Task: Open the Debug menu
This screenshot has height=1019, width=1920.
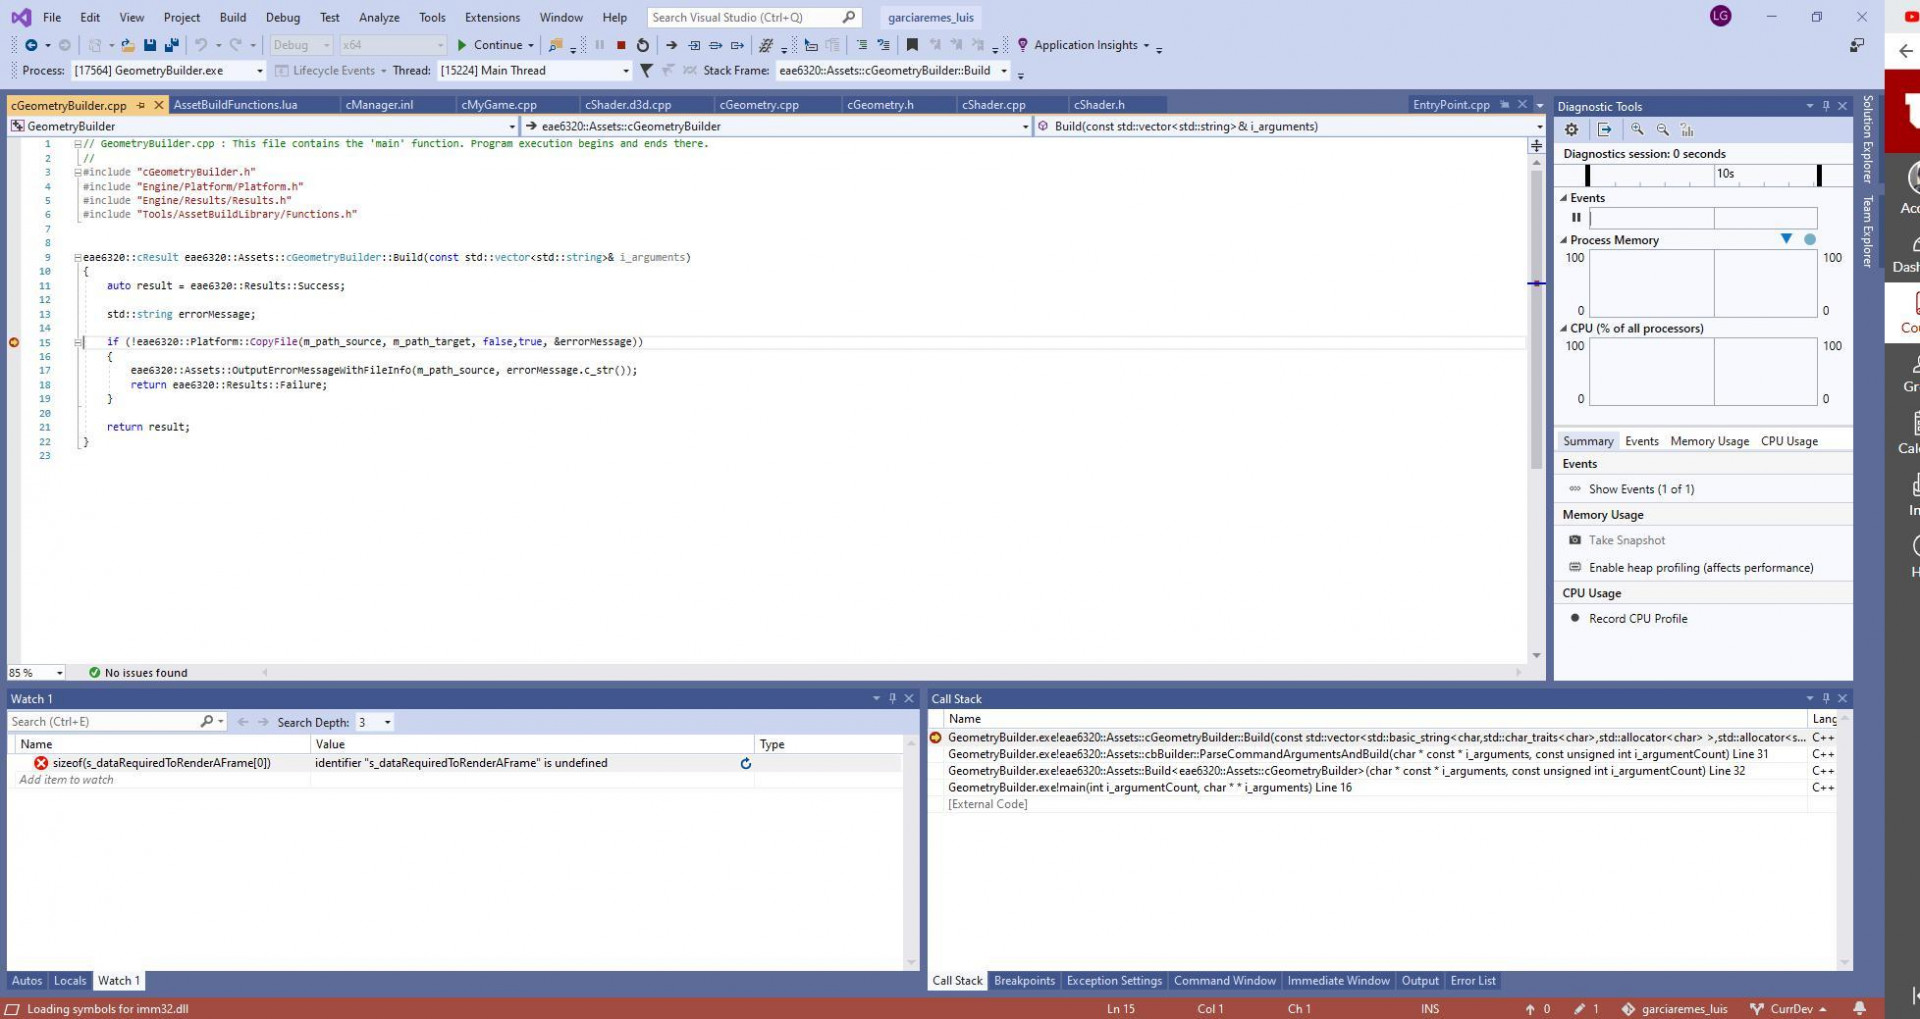Action: pos(283,17)
